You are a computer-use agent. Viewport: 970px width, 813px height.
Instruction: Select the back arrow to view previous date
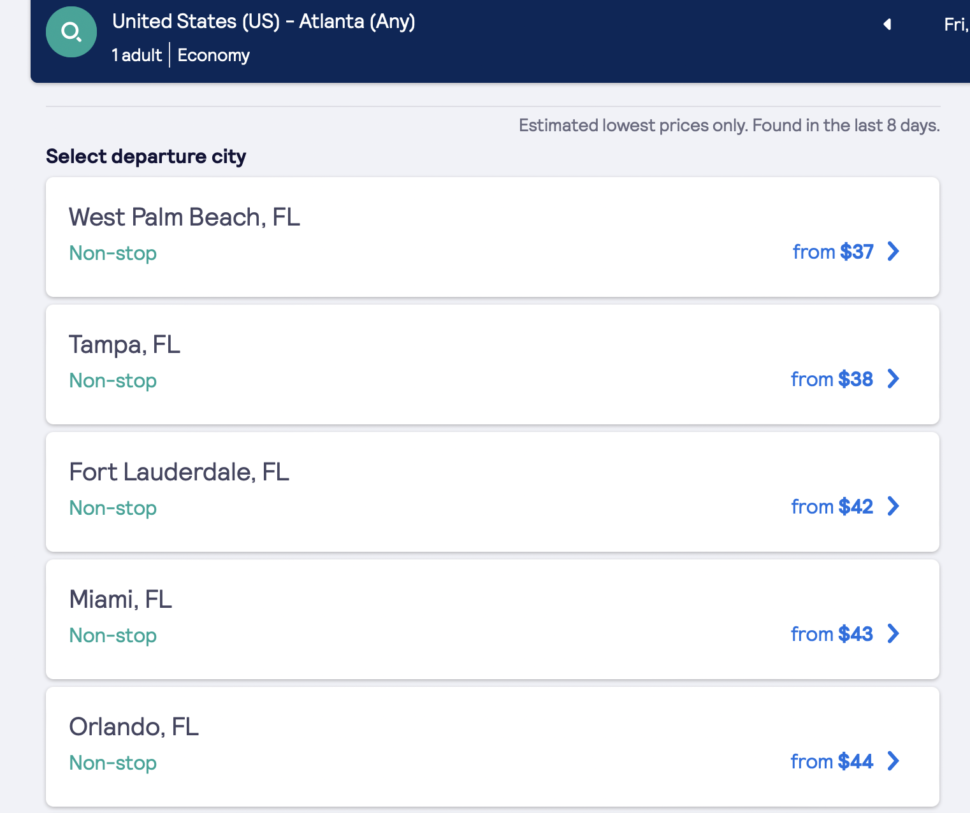886,24
